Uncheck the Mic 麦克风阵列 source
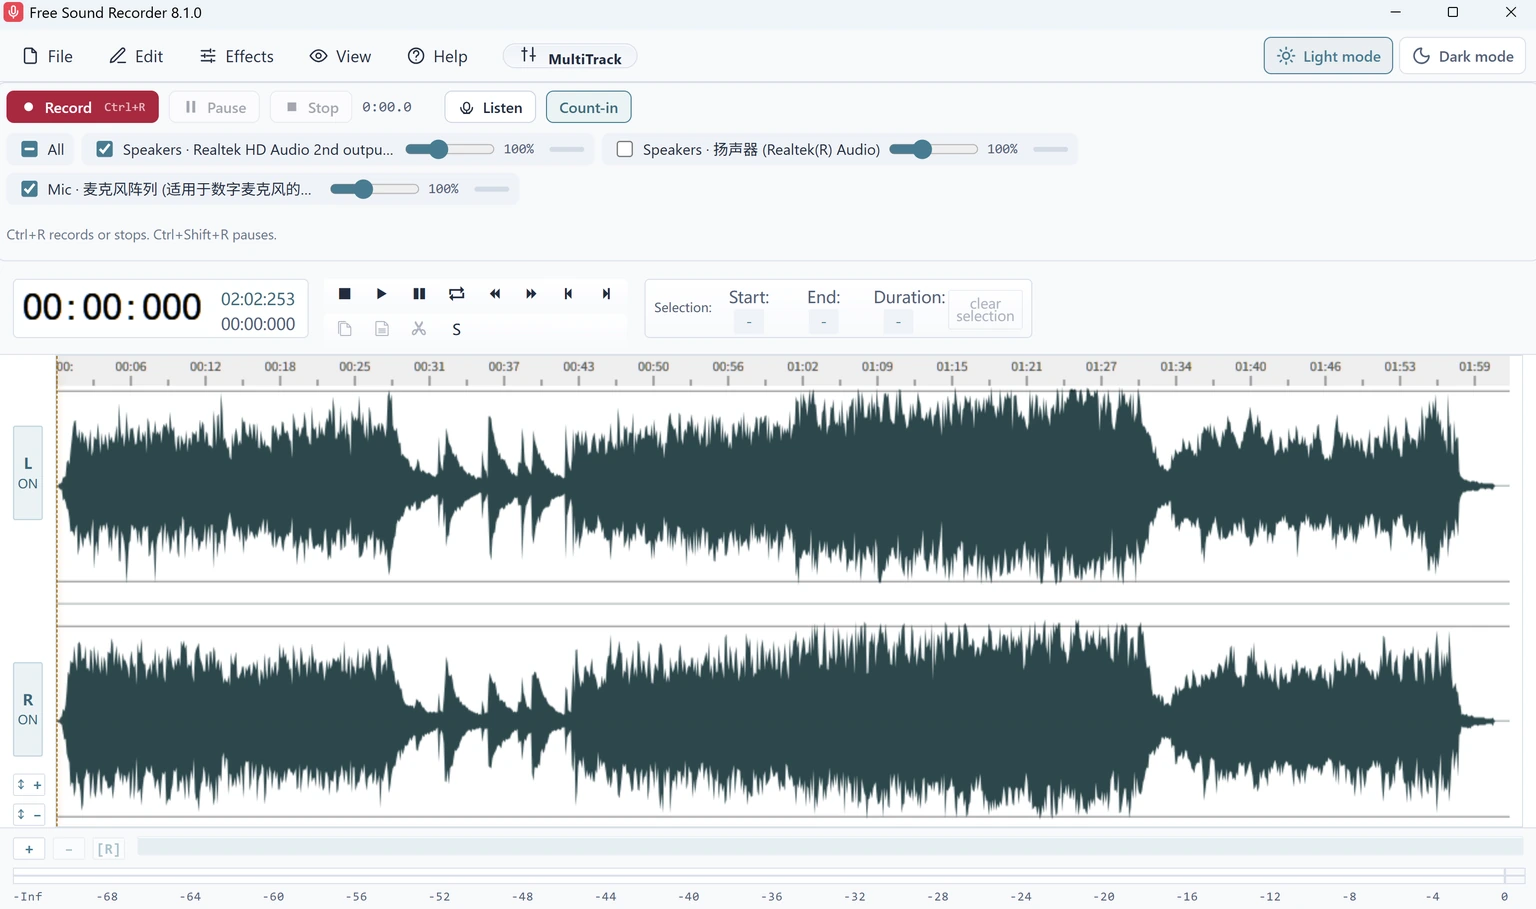Viewport: 1536px width, 909px height. (x=30, y=189)
